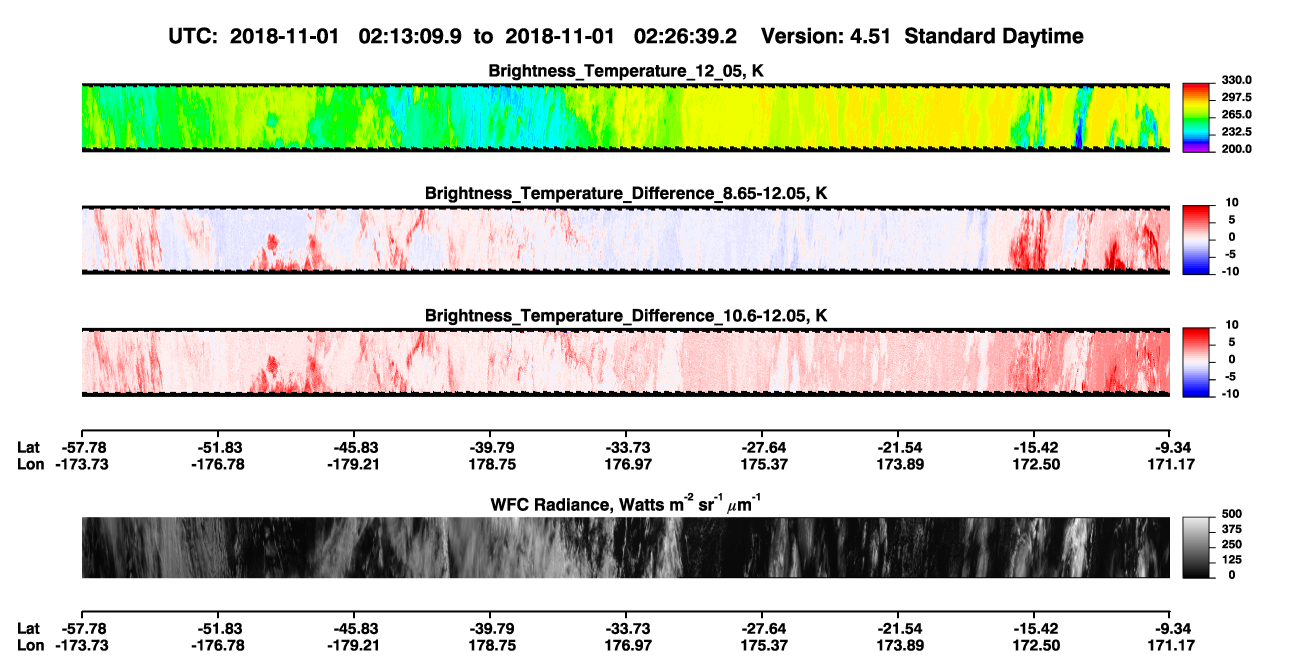Click latitude '-57.78' on the upper axis

(x=82, y=447)
